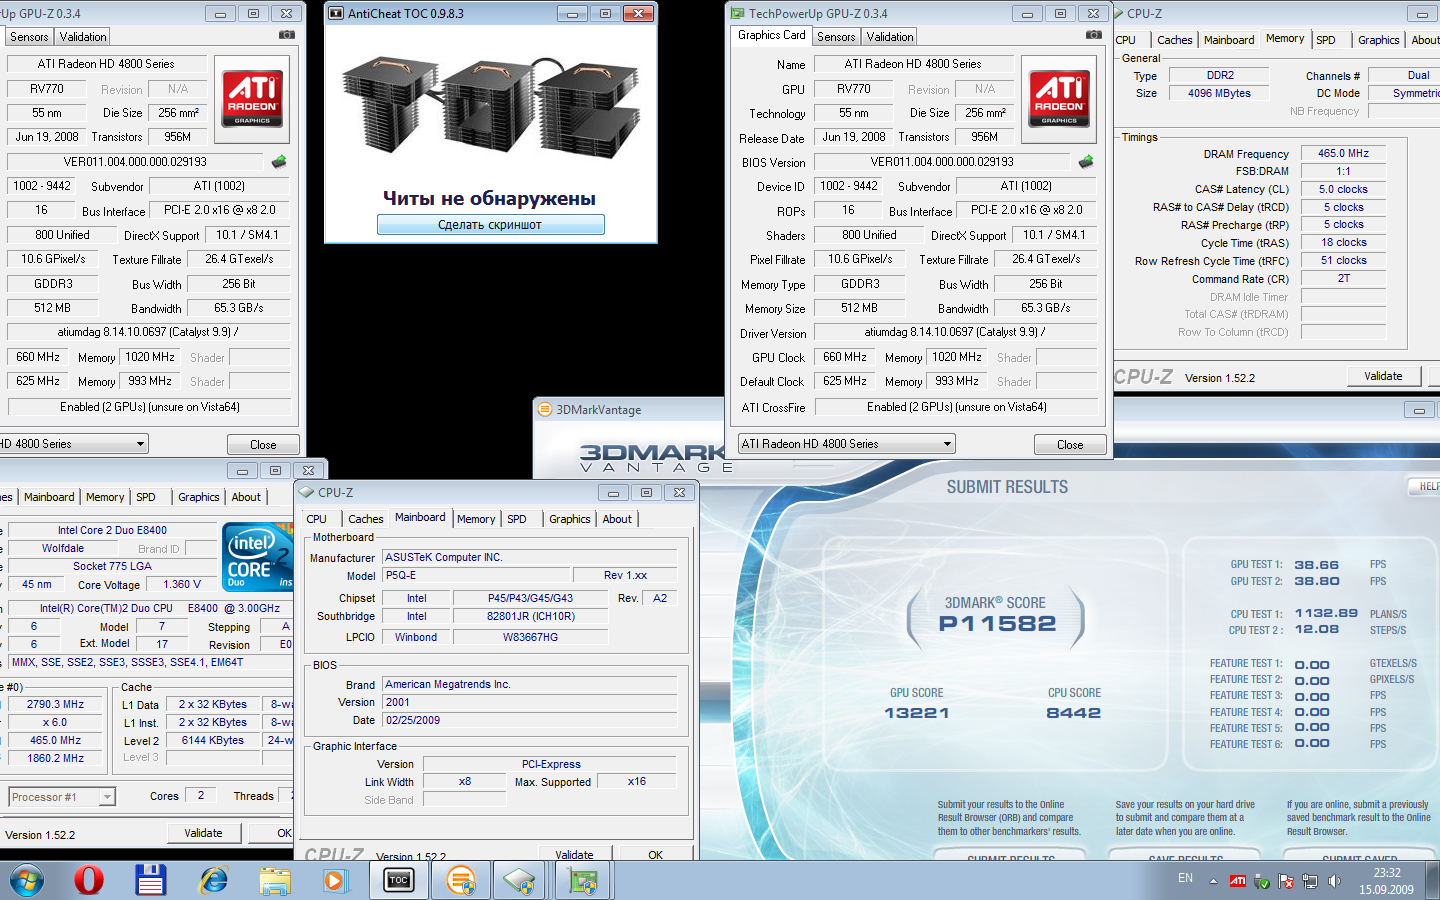Open Windows Explorer folder icon in taskbar

(x=274, y=880)
